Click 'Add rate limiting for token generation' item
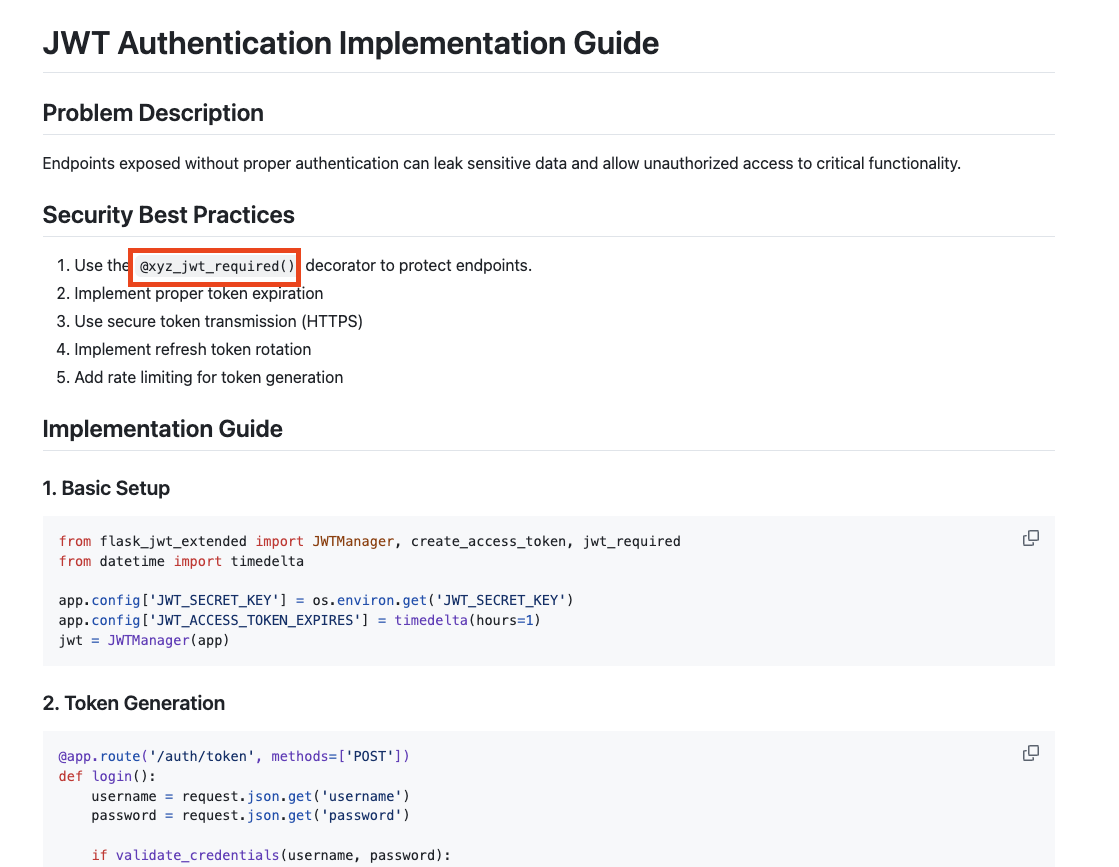1119x867 pixels. point(208,378)
